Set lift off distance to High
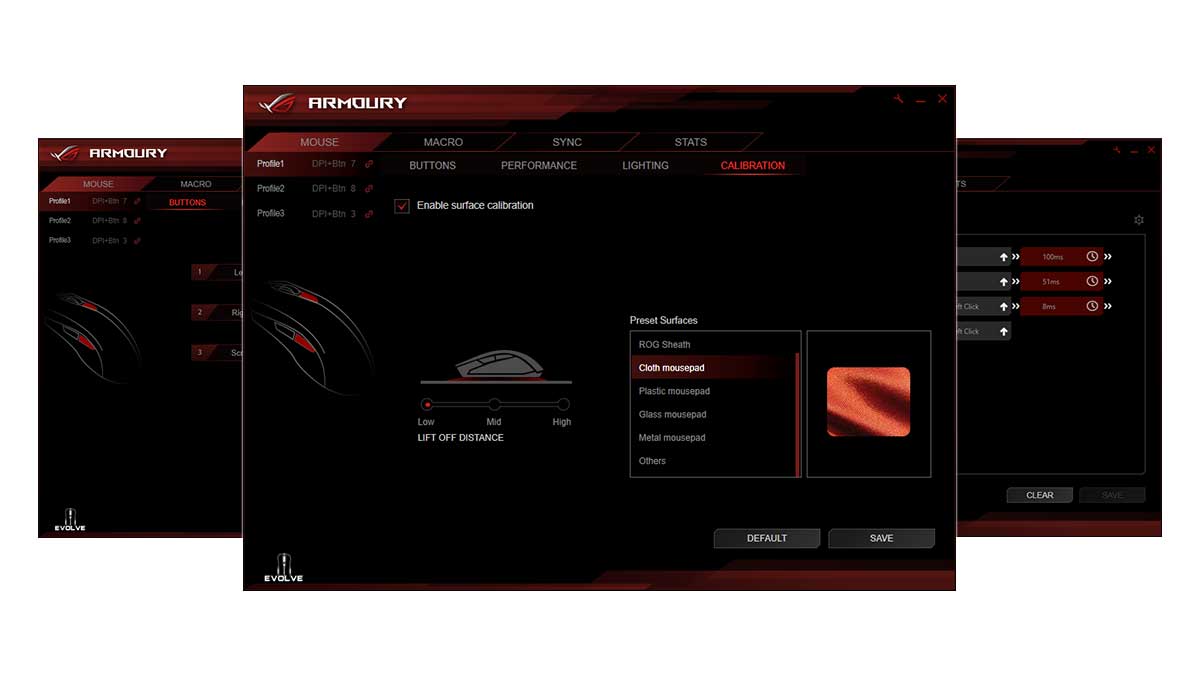The height and width of the screenshot is (676, 1200). tap(563, 405)
